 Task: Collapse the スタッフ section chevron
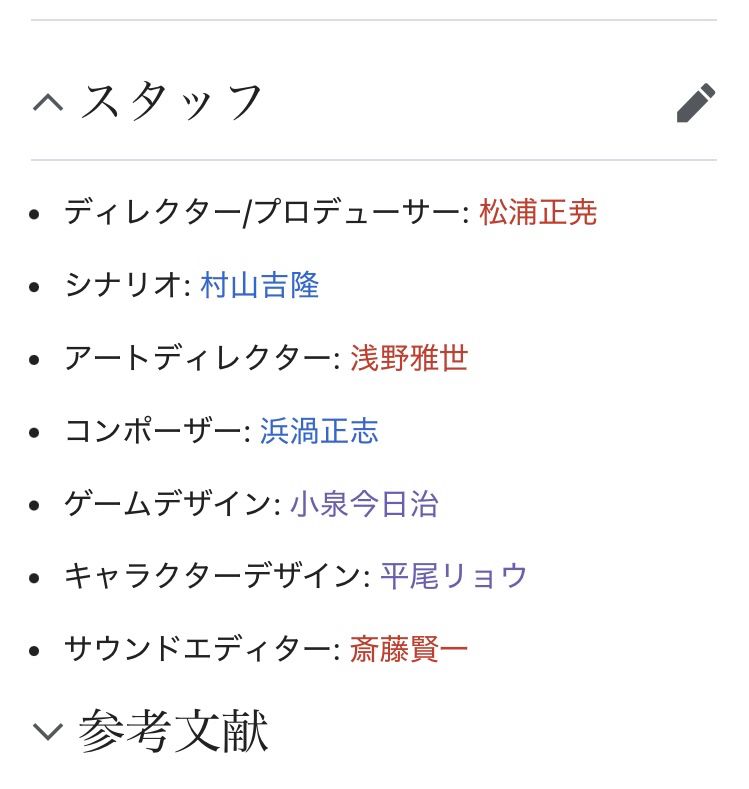48,103
